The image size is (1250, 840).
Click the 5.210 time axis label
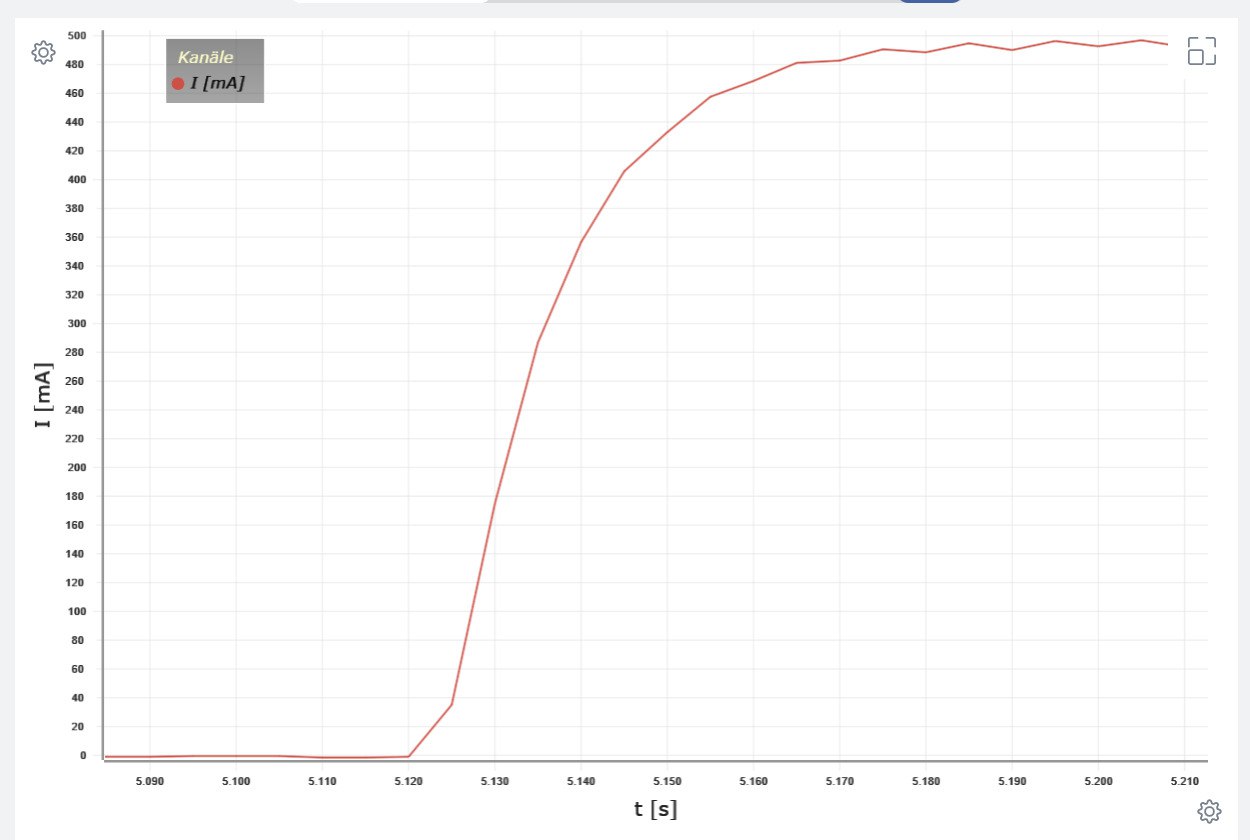coord(1184,779)
